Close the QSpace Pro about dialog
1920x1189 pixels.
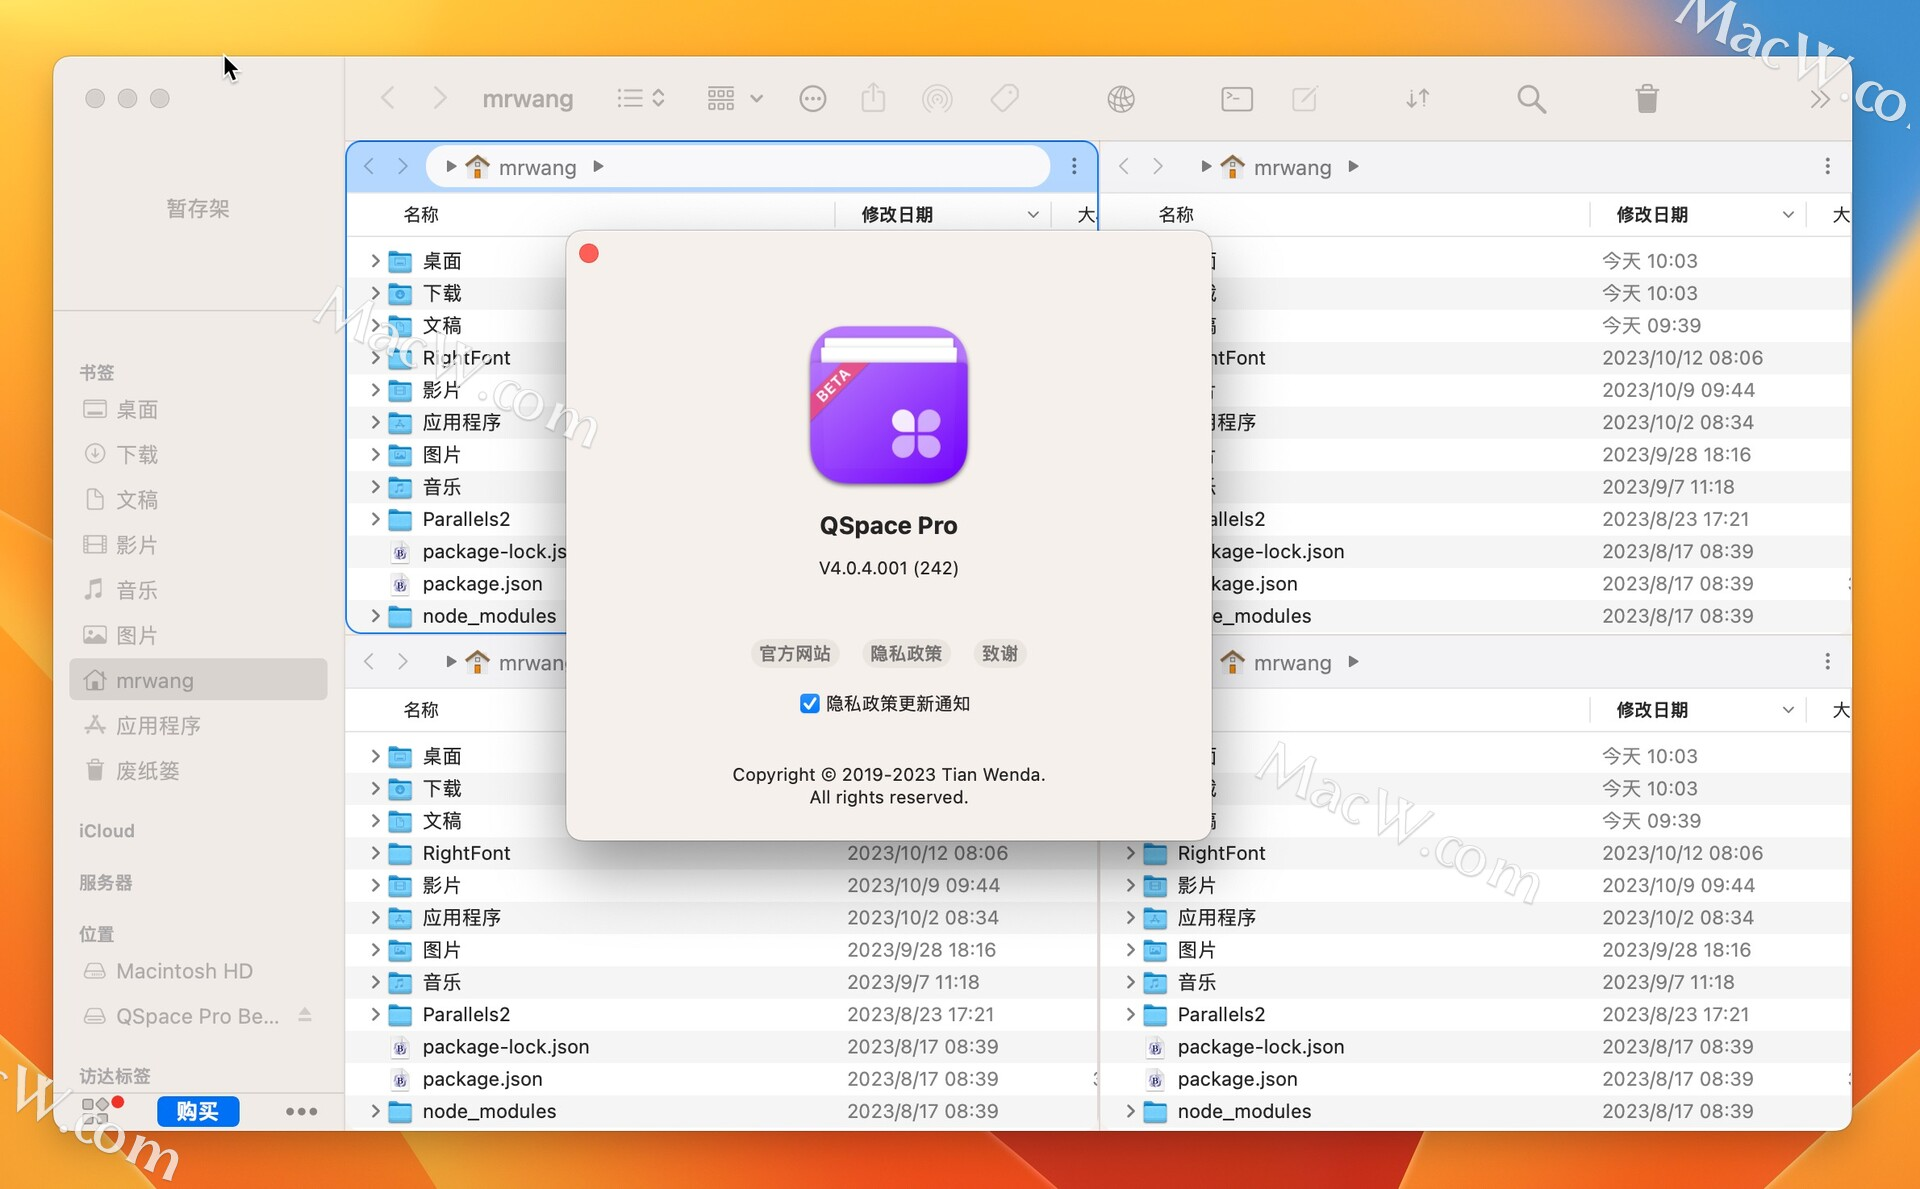pos(589,254)
